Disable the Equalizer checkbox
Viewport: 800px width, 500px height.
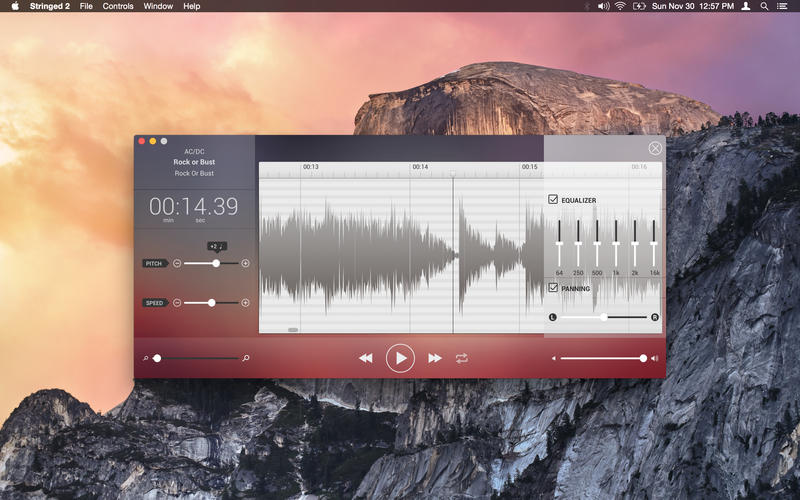[x=554, y=200]
